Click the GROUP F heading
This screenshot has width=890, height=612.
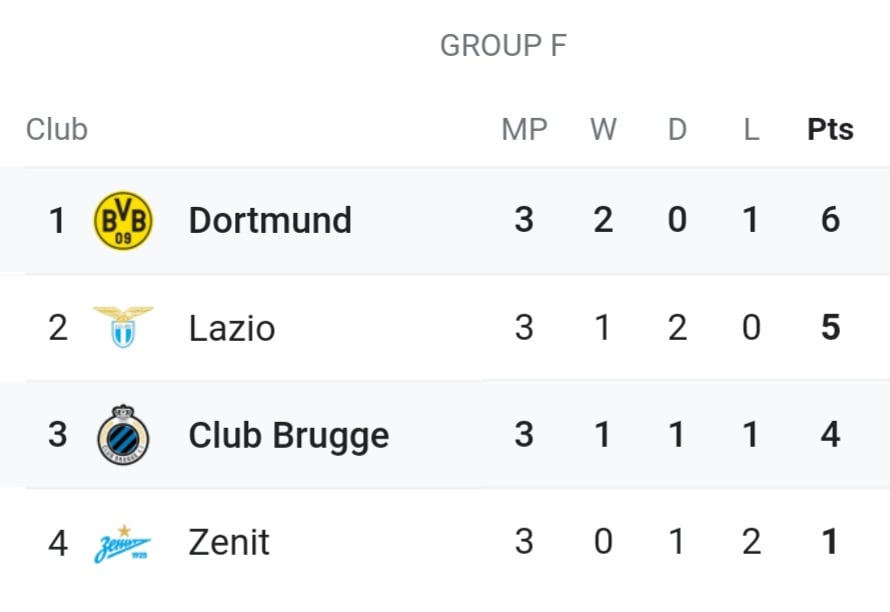tap(503, 45)
